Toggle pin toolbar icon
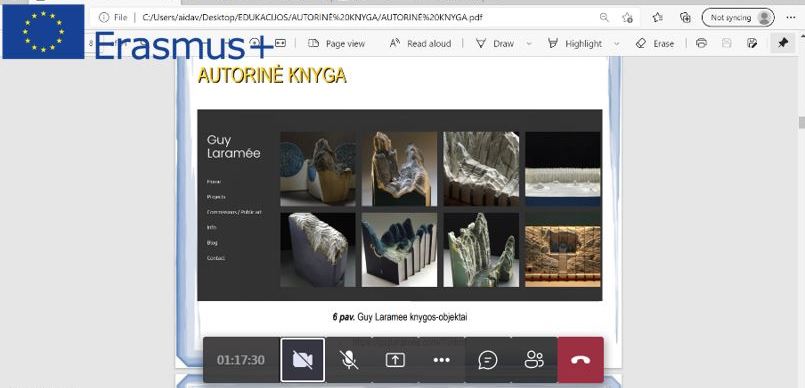The height and width of the screenshot is (388, 805). click(783, 44)
